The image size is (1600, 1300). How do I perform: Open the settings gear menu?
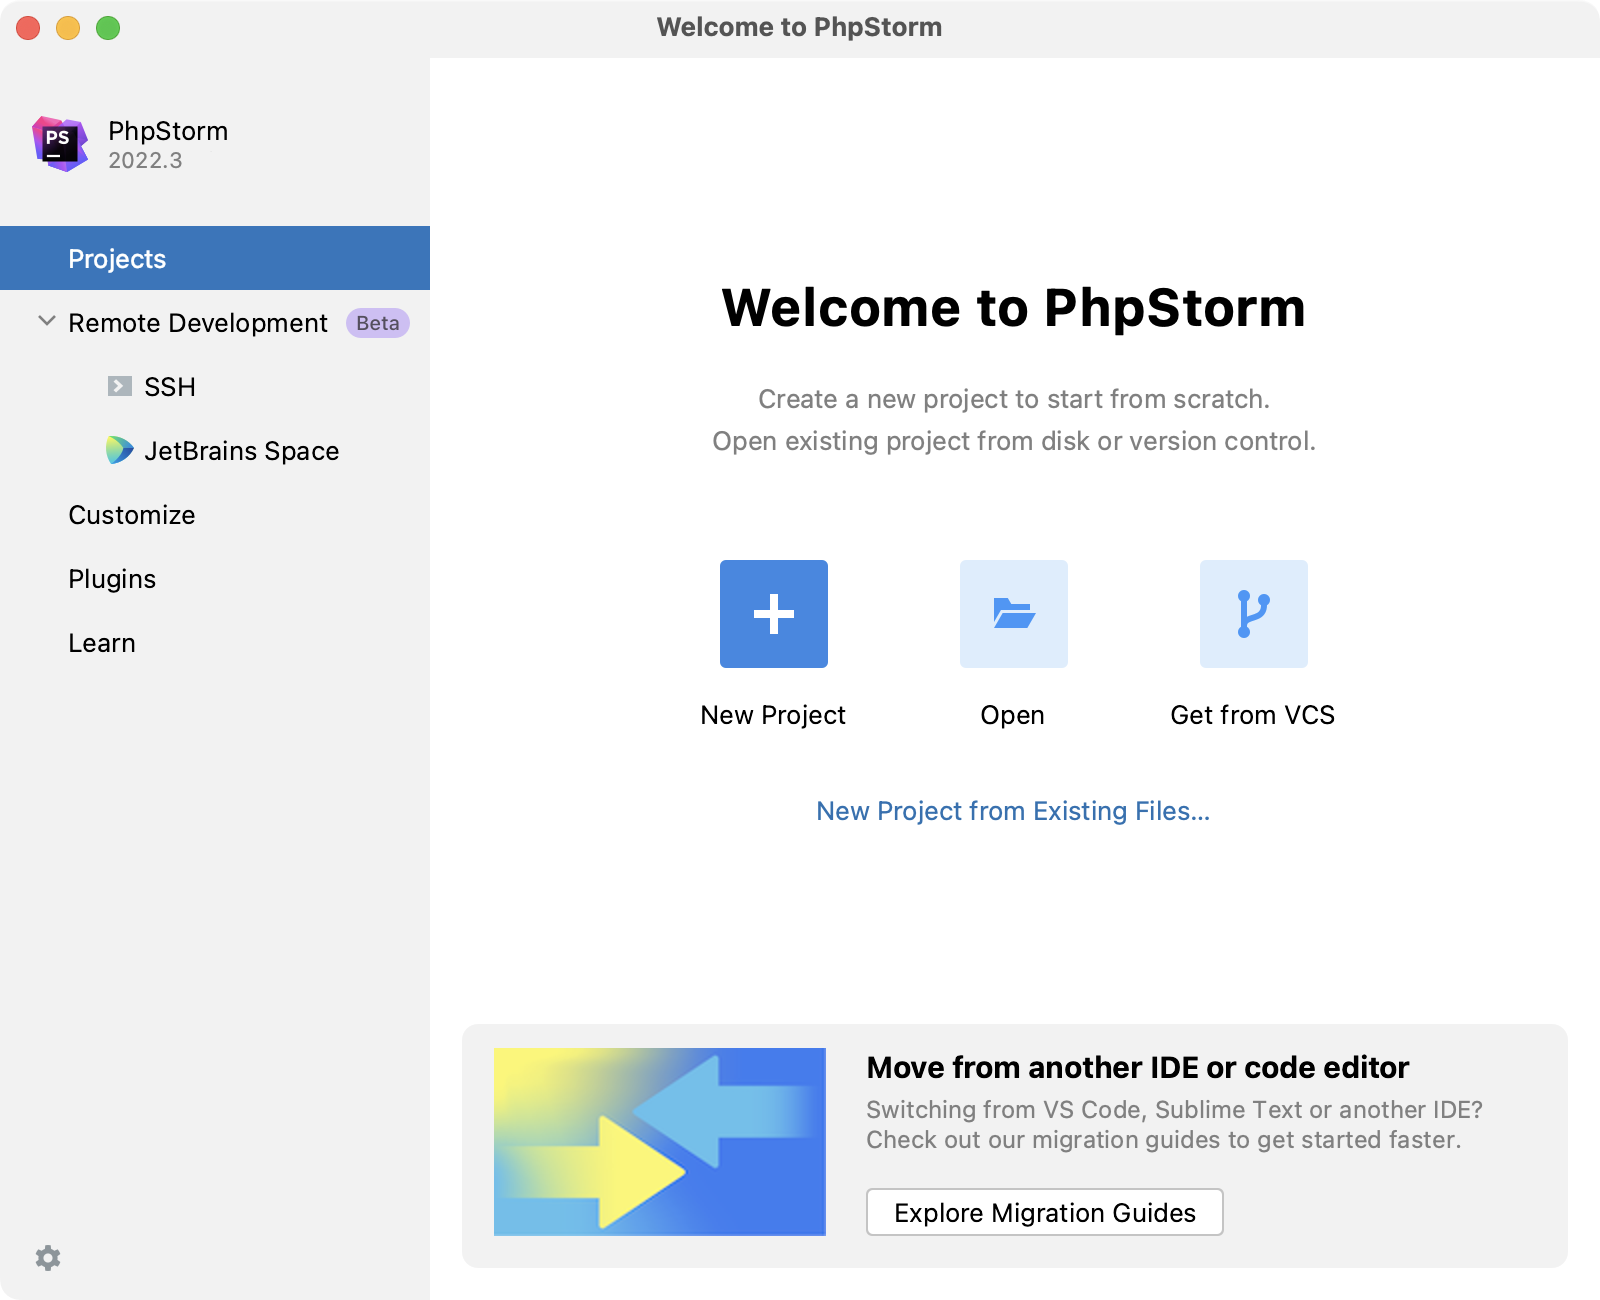pyautogui.click(x=48, y=1258)
